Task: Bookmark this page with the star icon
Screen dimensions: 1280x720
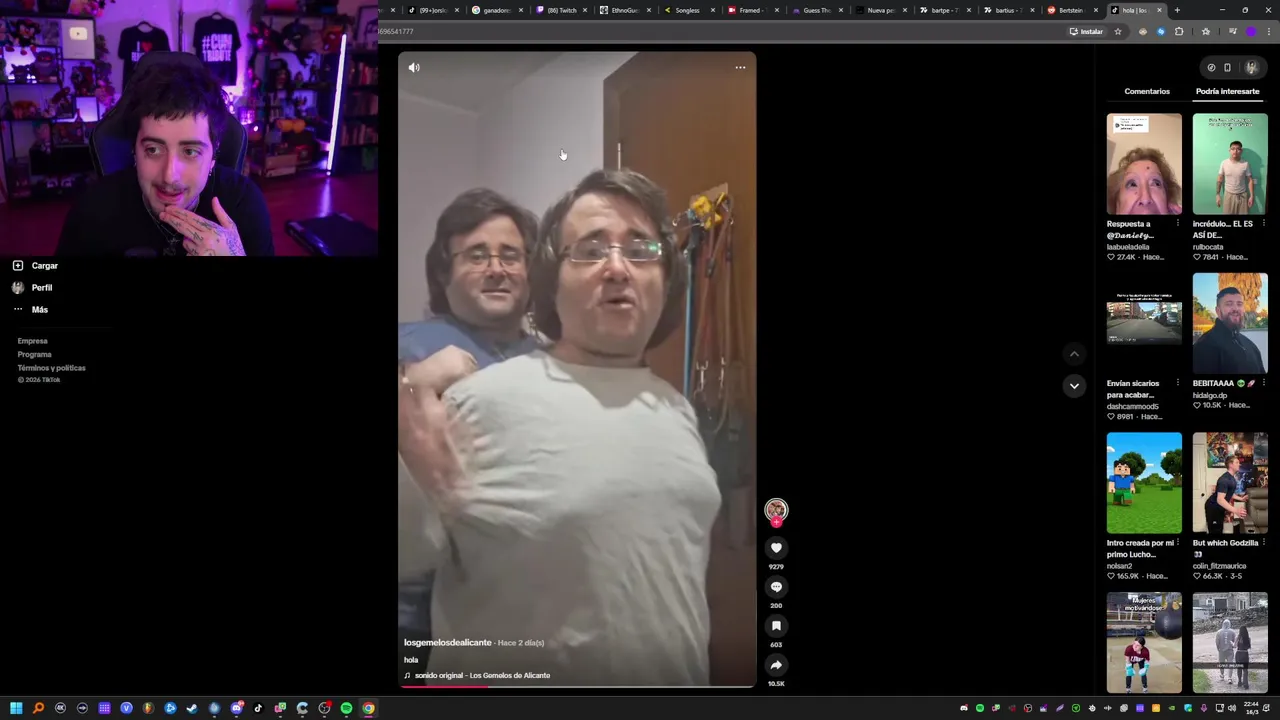Action: 1118,31
